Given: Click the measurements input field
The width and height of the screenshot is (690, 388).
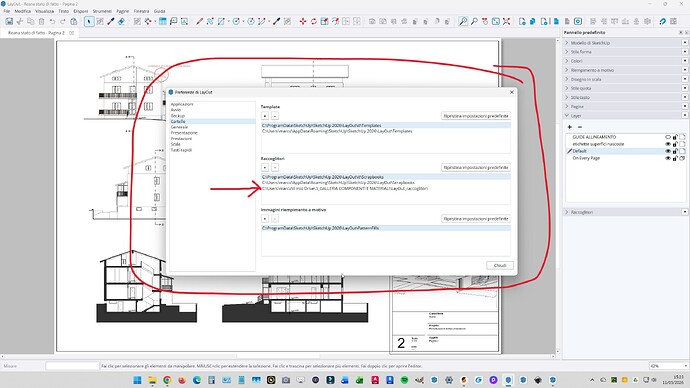Looking at the screenshot, I should click(x=72, y=366).
